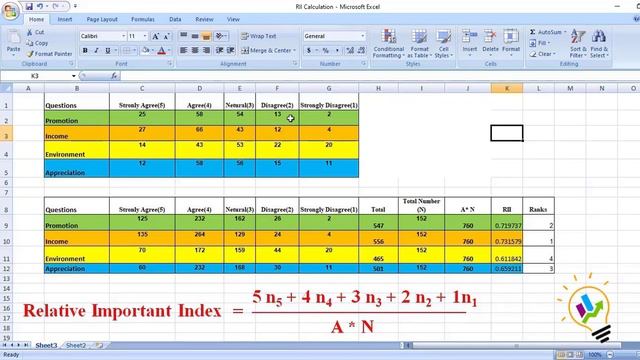The width and height of the screenshot is (640, 360).
Task: Open Find & Select
Action: tap(599, 43)
